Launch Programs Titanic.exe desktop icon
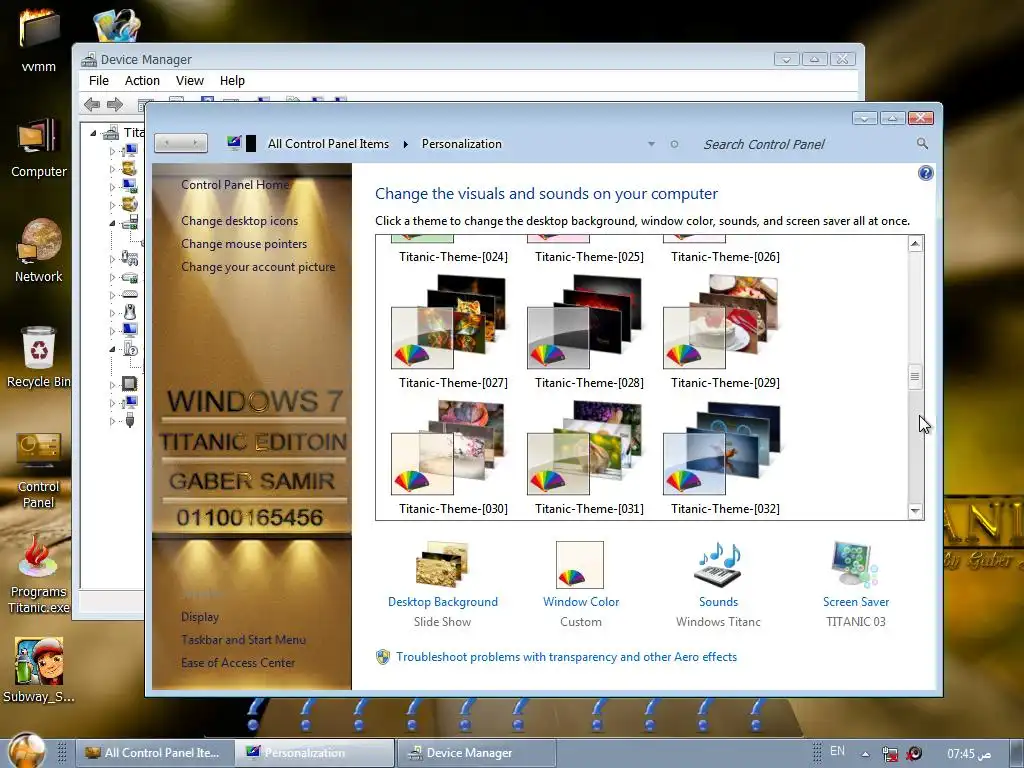The height and width of the screenshot is (768, 1024). (39, 575)
